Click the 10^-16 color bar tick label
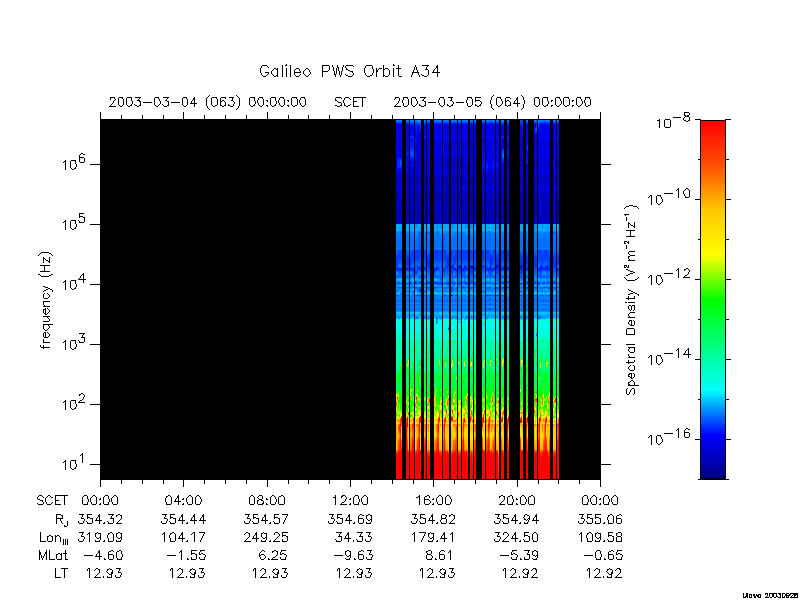Image resolution: width=800 pixels, height=600 pixels. click(669, 437)
